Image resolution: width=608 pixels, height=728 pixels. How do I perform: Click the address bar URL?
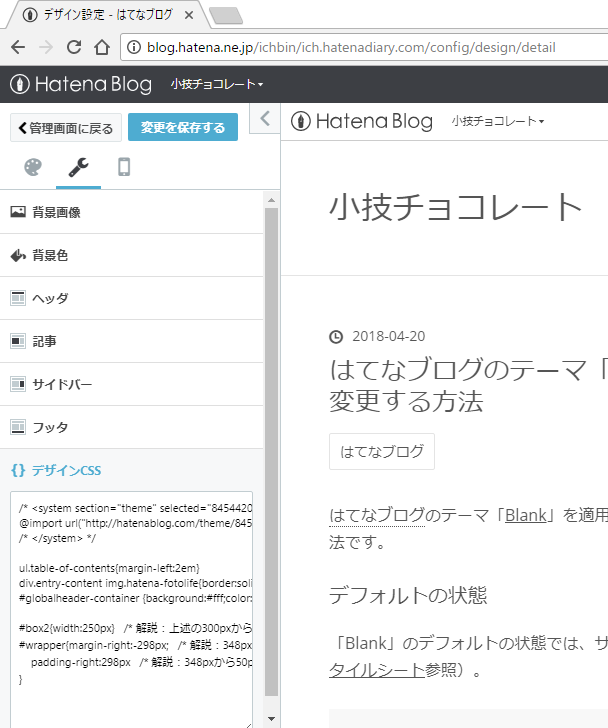point(351,47)
